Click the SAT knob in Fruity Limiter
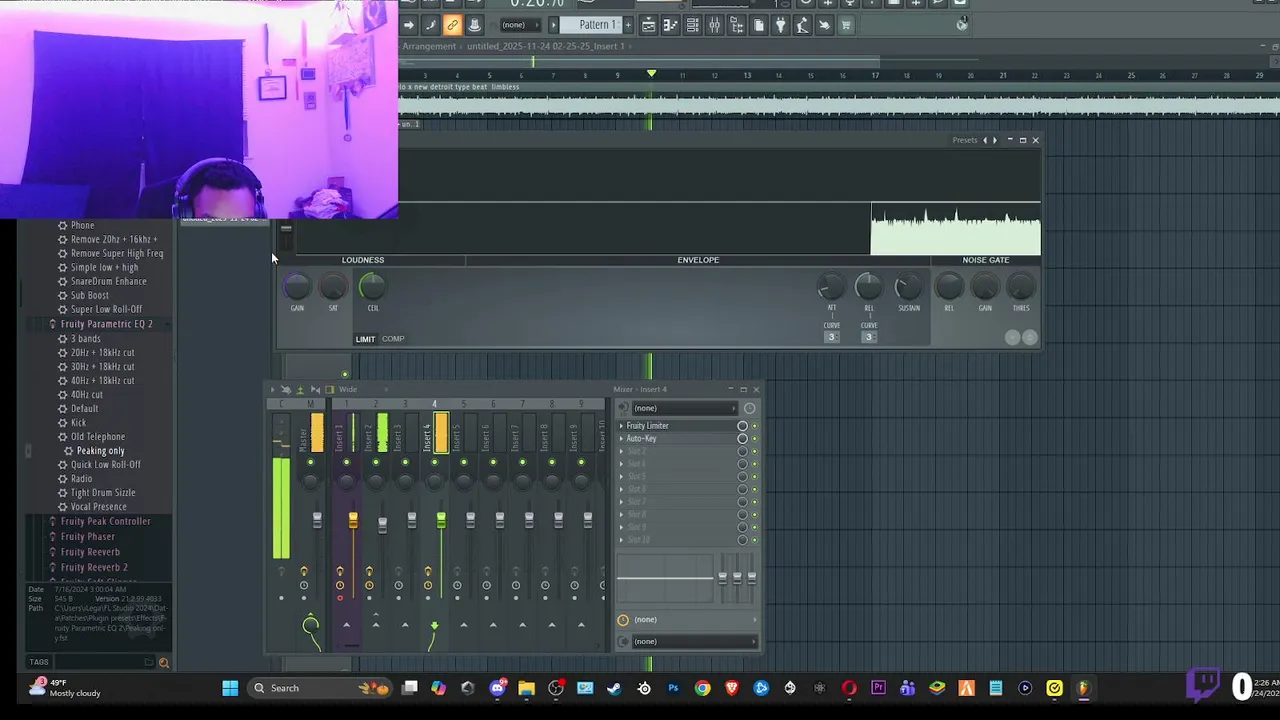The height and width of the screenshot is (720, 1280). point(333,287)
